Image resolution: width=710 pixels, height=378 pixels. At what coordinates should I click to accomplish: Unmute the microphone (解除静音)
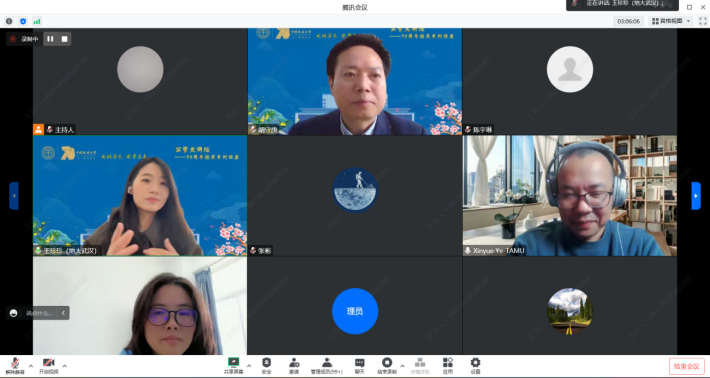pyautogui.click(x=15, y=365)
